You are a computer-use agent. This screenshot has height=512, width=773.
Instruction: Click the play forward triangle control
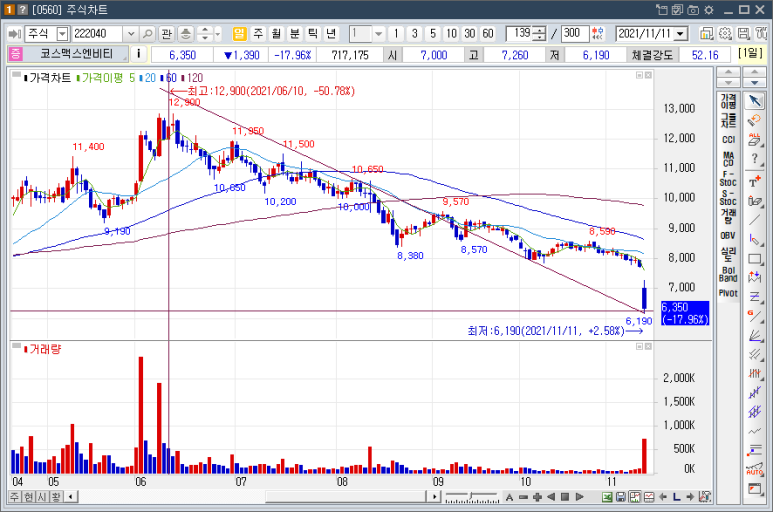pos(580,497)
